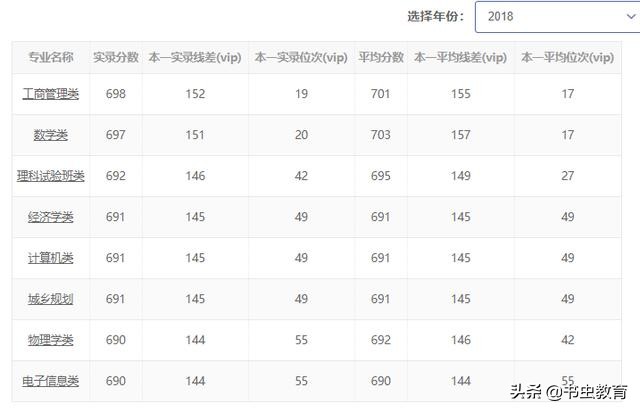Open the 经济学类 major link
The height and width of the screenshot is (412, 640).
[x=51, y=217]
